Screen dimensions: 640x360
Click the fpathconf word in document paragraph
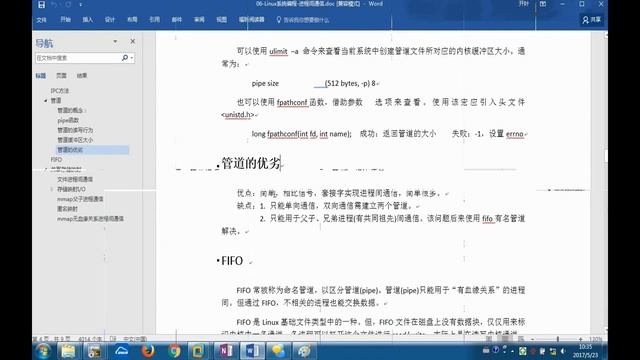pos(292,102)
